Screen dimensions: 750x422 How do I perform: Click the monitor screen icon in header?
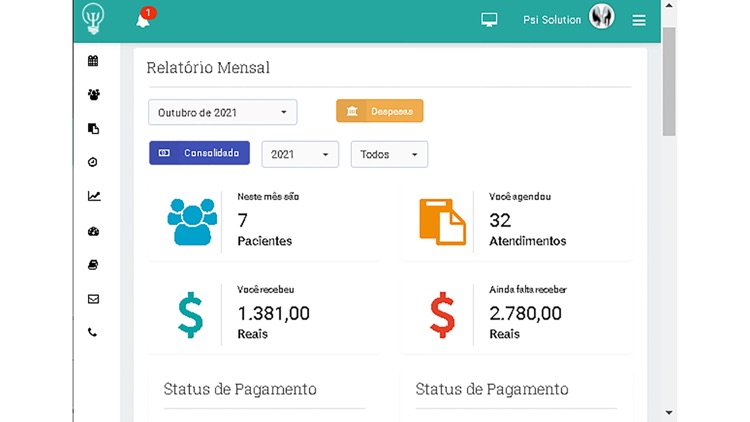pyautogui.click(x=489, y=20)
